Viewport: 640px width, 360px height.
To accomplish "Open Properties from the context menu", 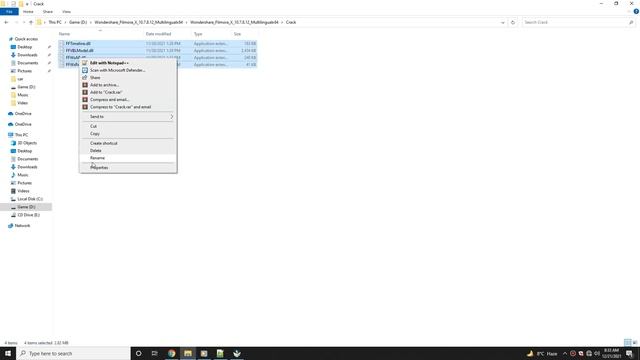I will click(x=99, y=168).
